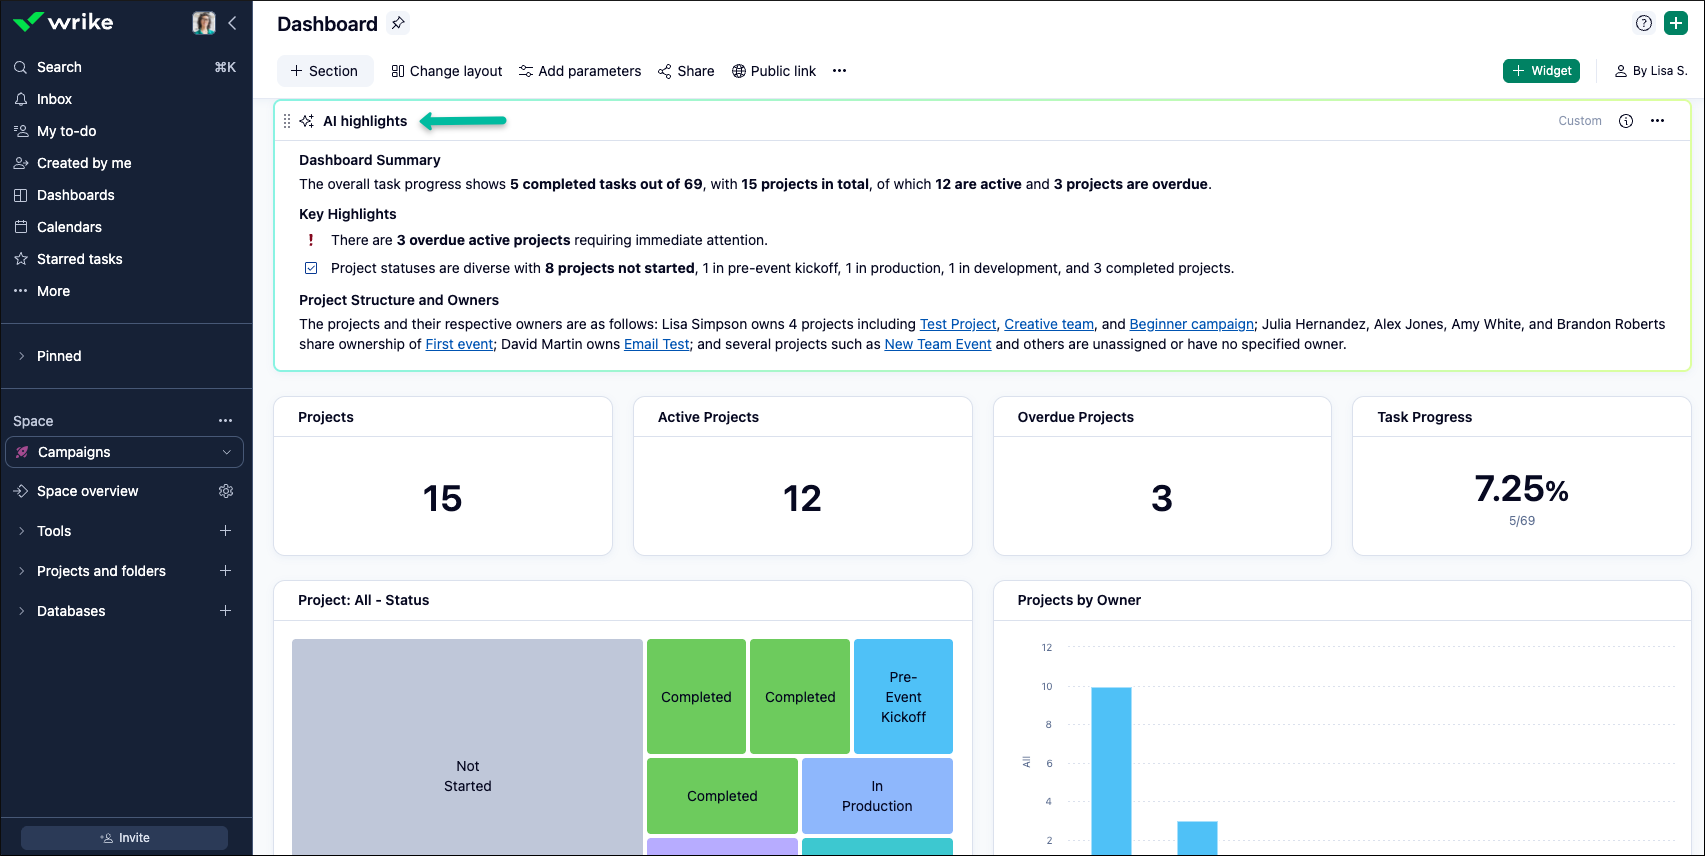Expand the Databases tree item
Image resolution: width=1705 pixels, height=856 pixels.
coord(22,611)
